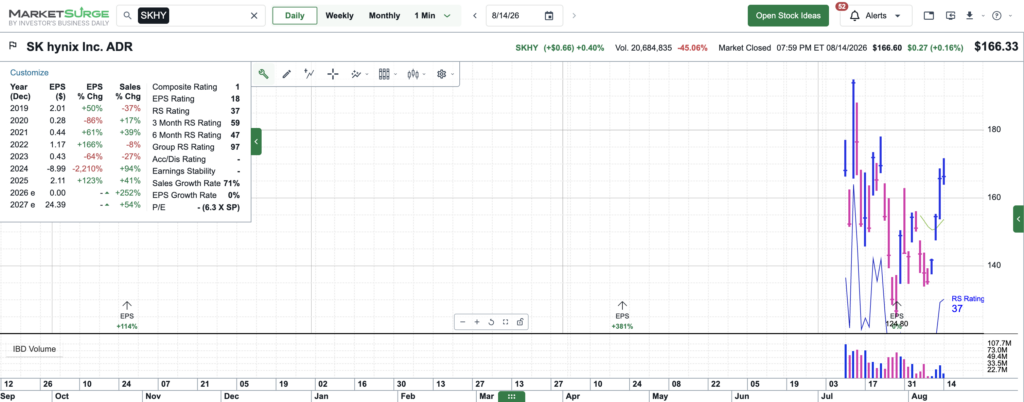Click the $166.33 last price

(x=995, y=47)
